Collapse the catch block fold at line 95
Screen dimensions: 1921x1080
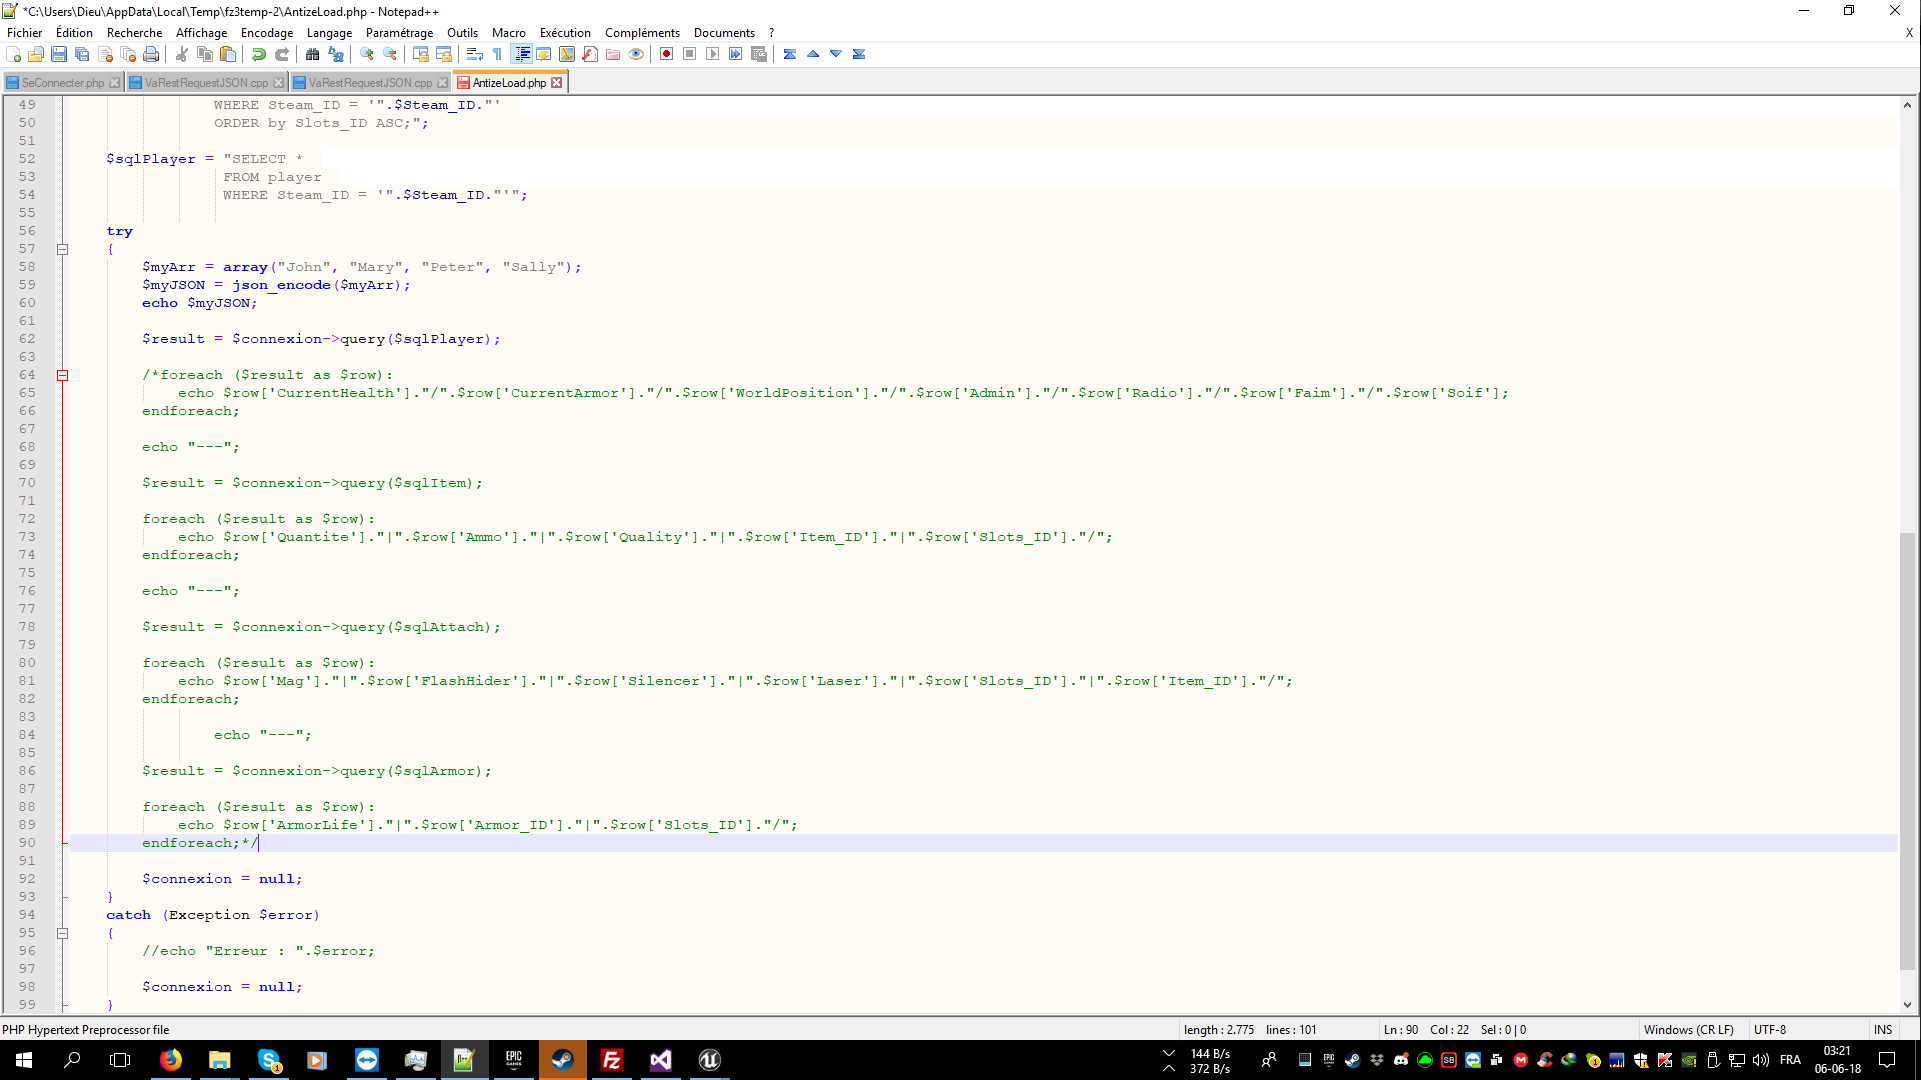pos(62,933)
